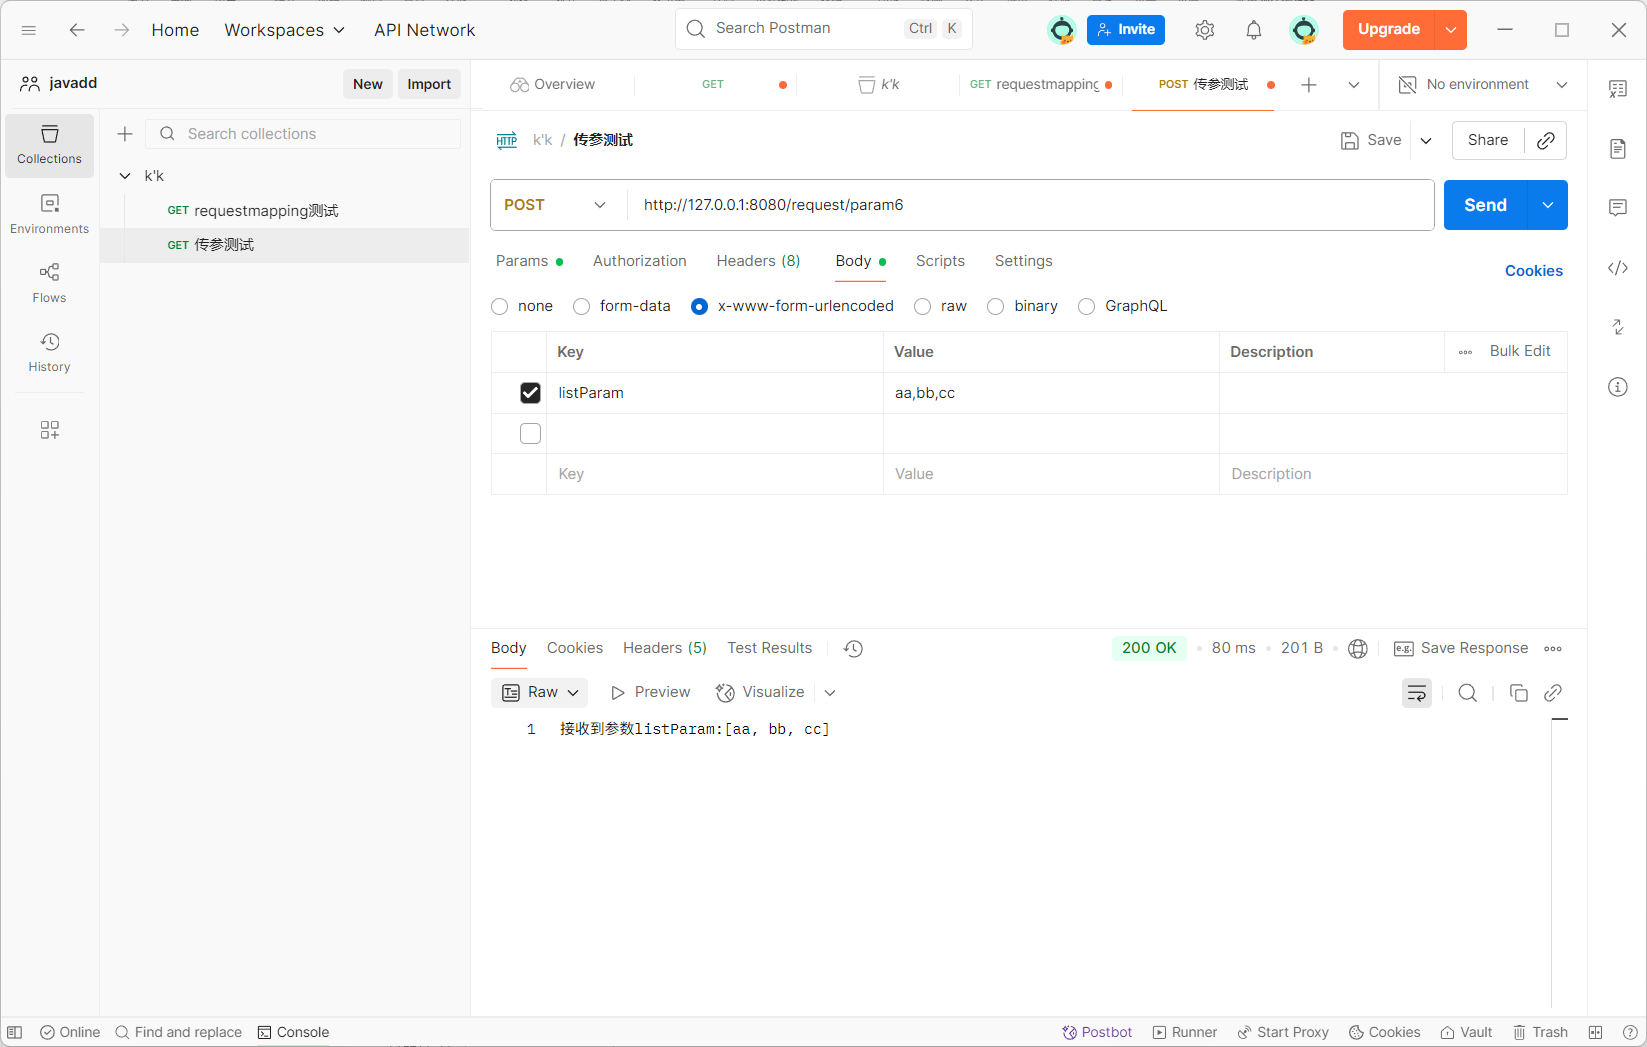
Task: Open the code snippet panel
Action: coord(1618,268)
